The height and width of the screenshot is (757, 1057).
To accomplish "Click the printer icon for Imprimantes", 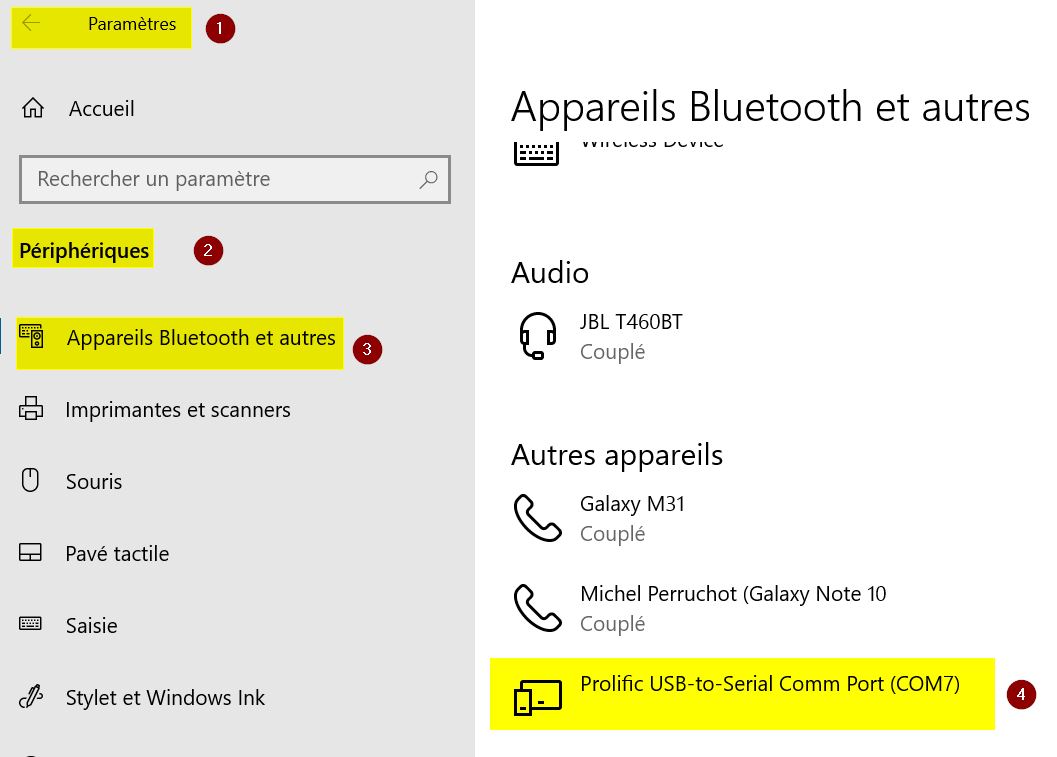I will [x=31, y=408].
